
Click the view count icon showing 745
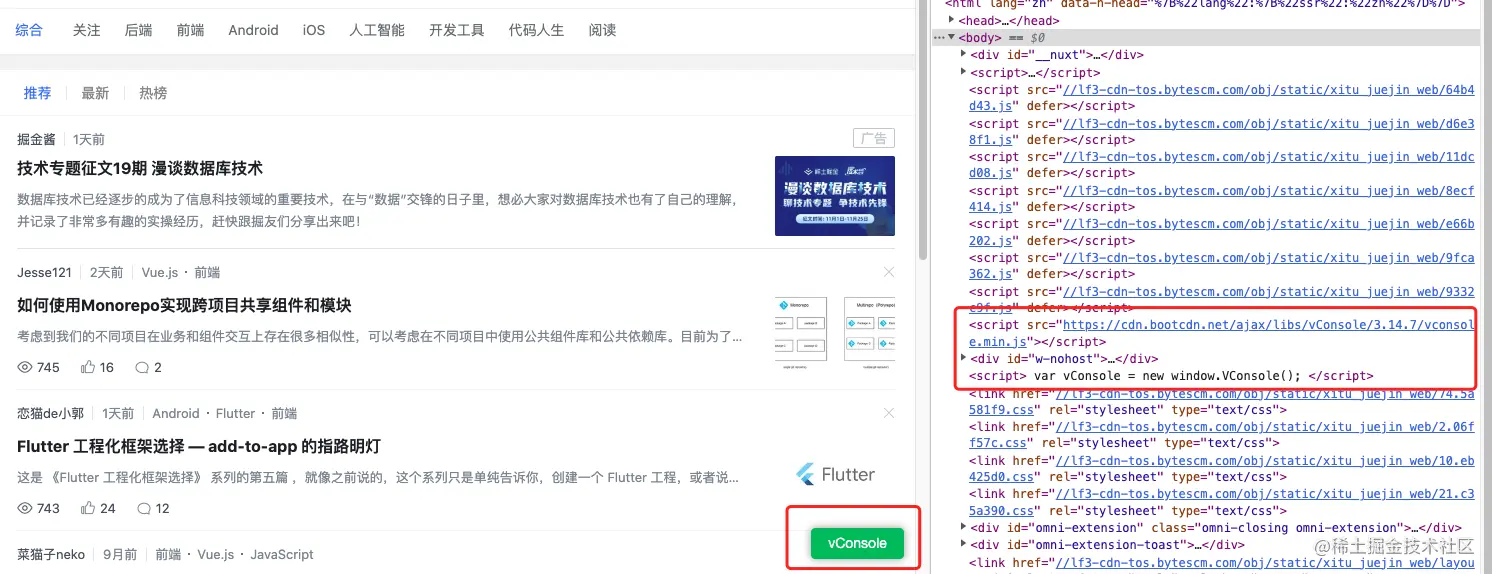pyautogui.click(x=26, y=367)
